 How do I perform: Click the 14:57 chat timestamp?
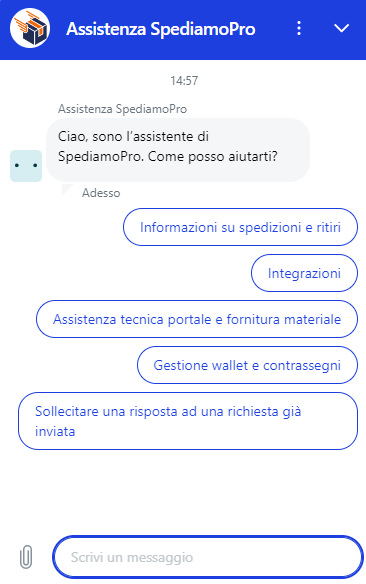184,80
